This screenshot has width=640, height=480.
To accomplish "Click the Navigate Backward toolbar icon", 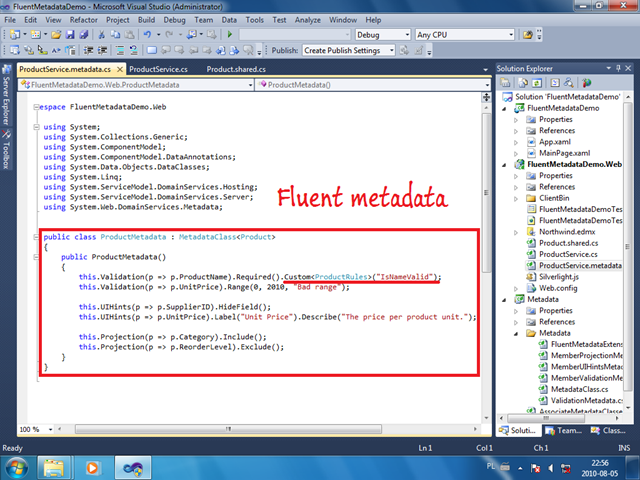I will point(192,35).
